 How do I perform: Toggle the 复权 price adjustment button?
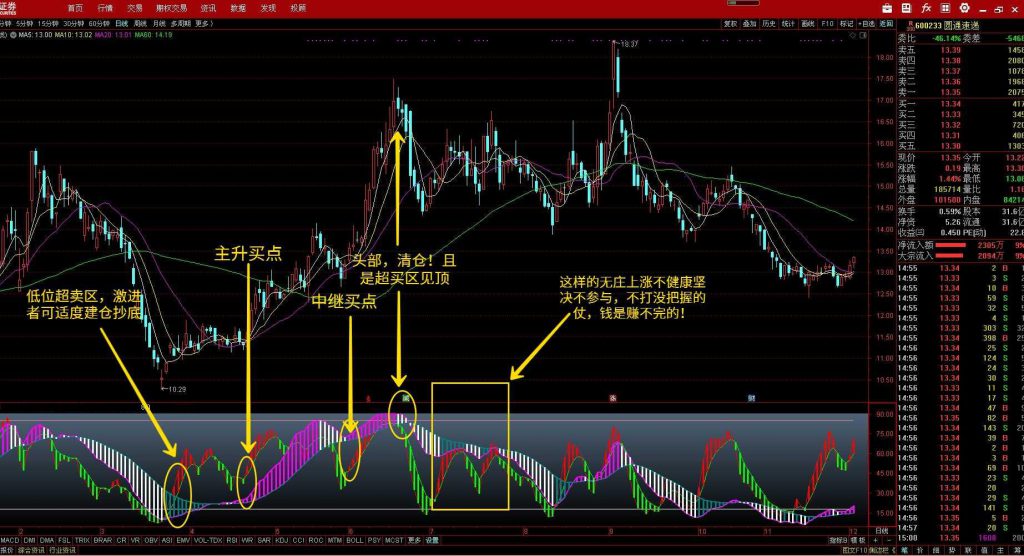pyautogui.click(x=731, y=22)
